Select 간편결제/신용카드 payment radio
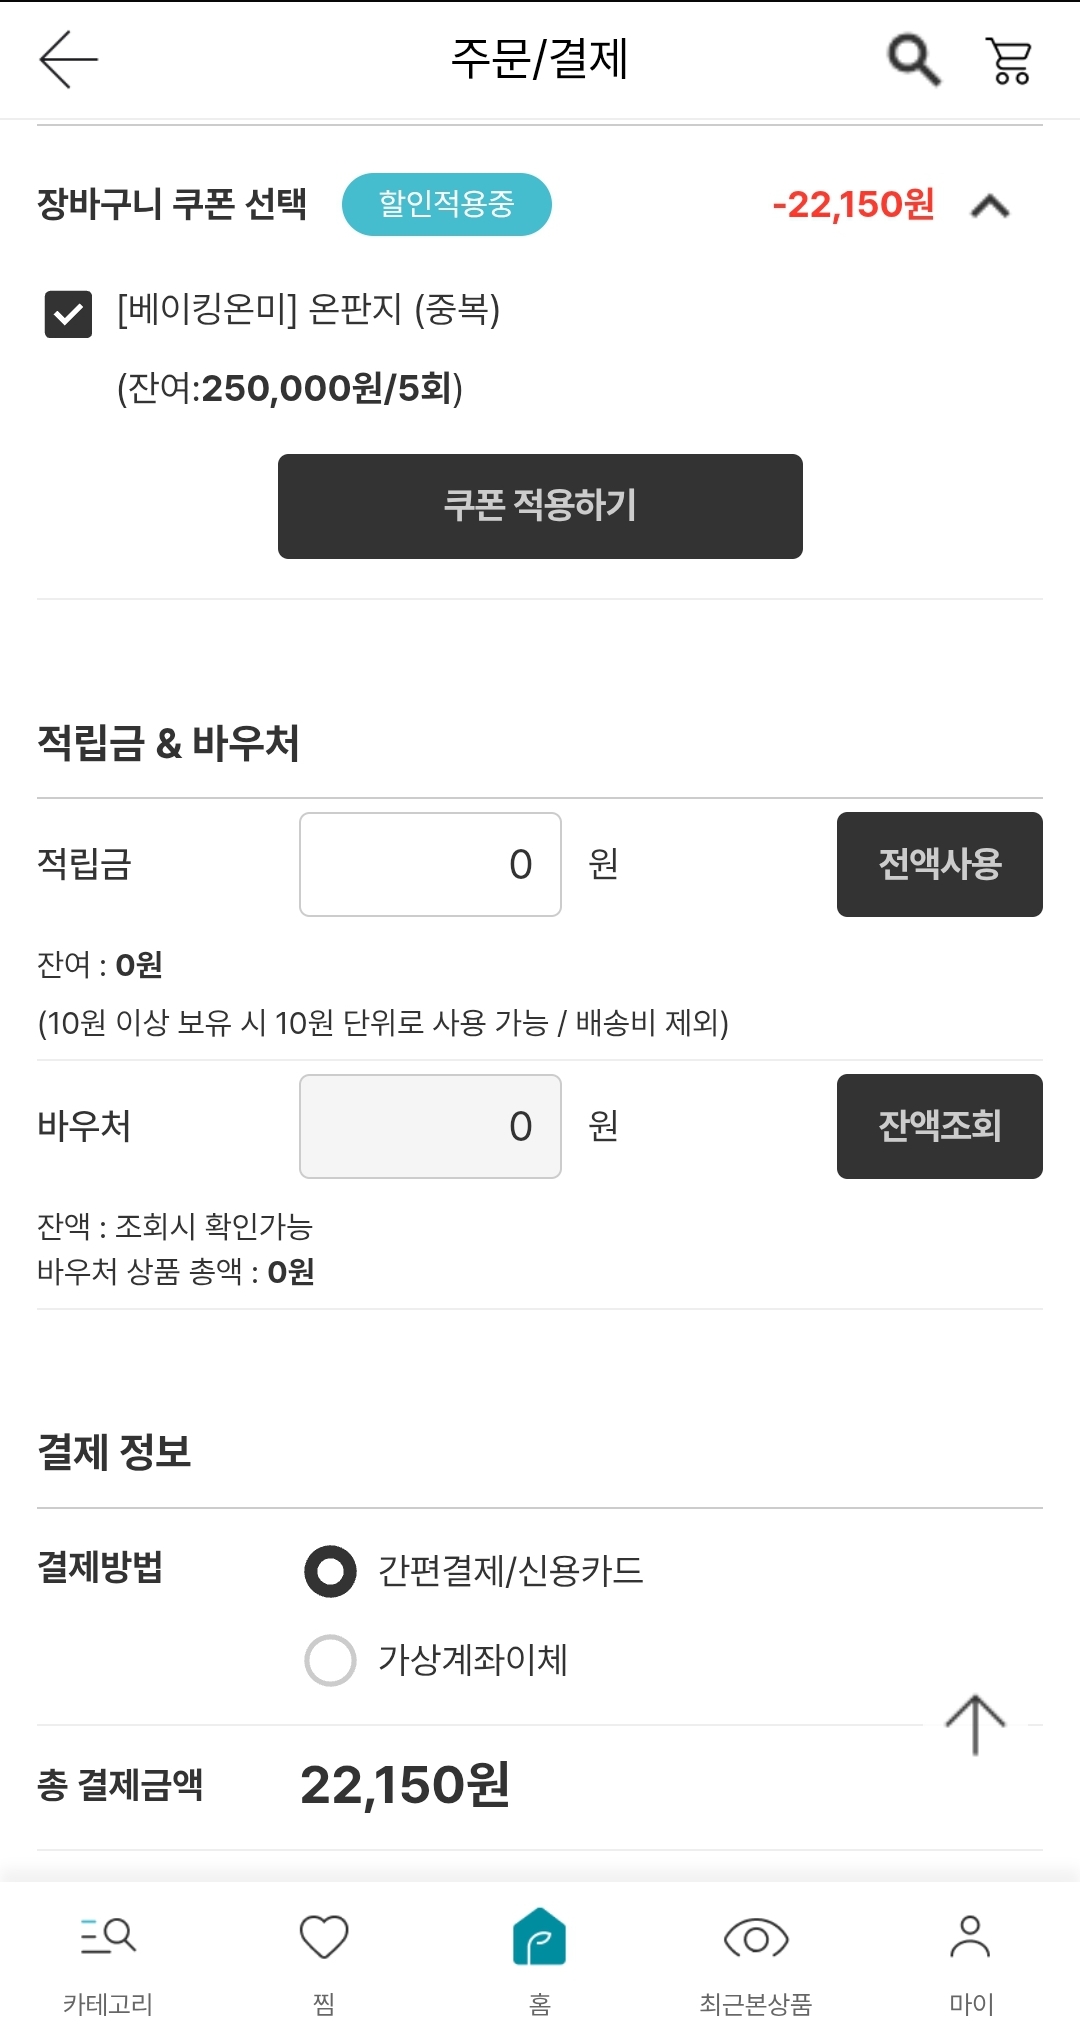This screenshot has width=1080, height=2039. pos(330,1571)
